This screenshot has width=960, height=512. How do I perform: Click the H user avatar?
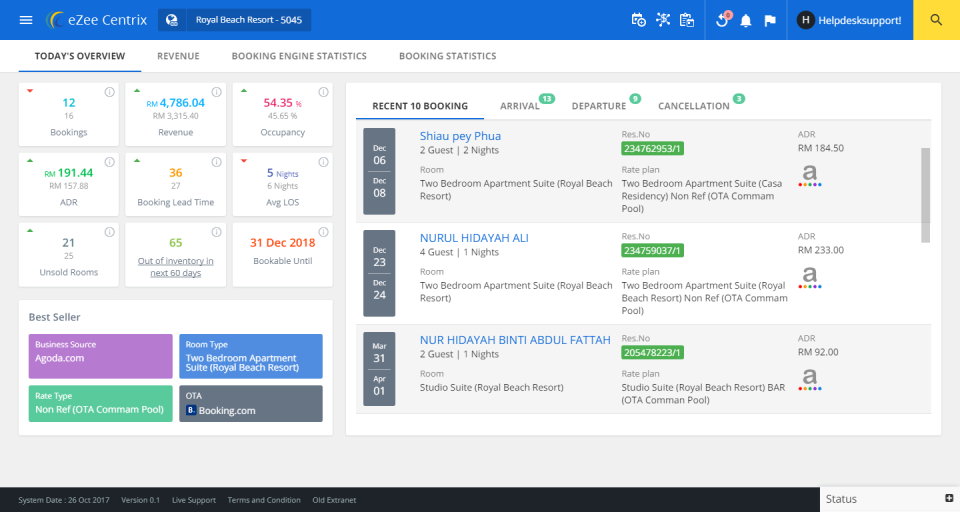(x=805, y=20)
